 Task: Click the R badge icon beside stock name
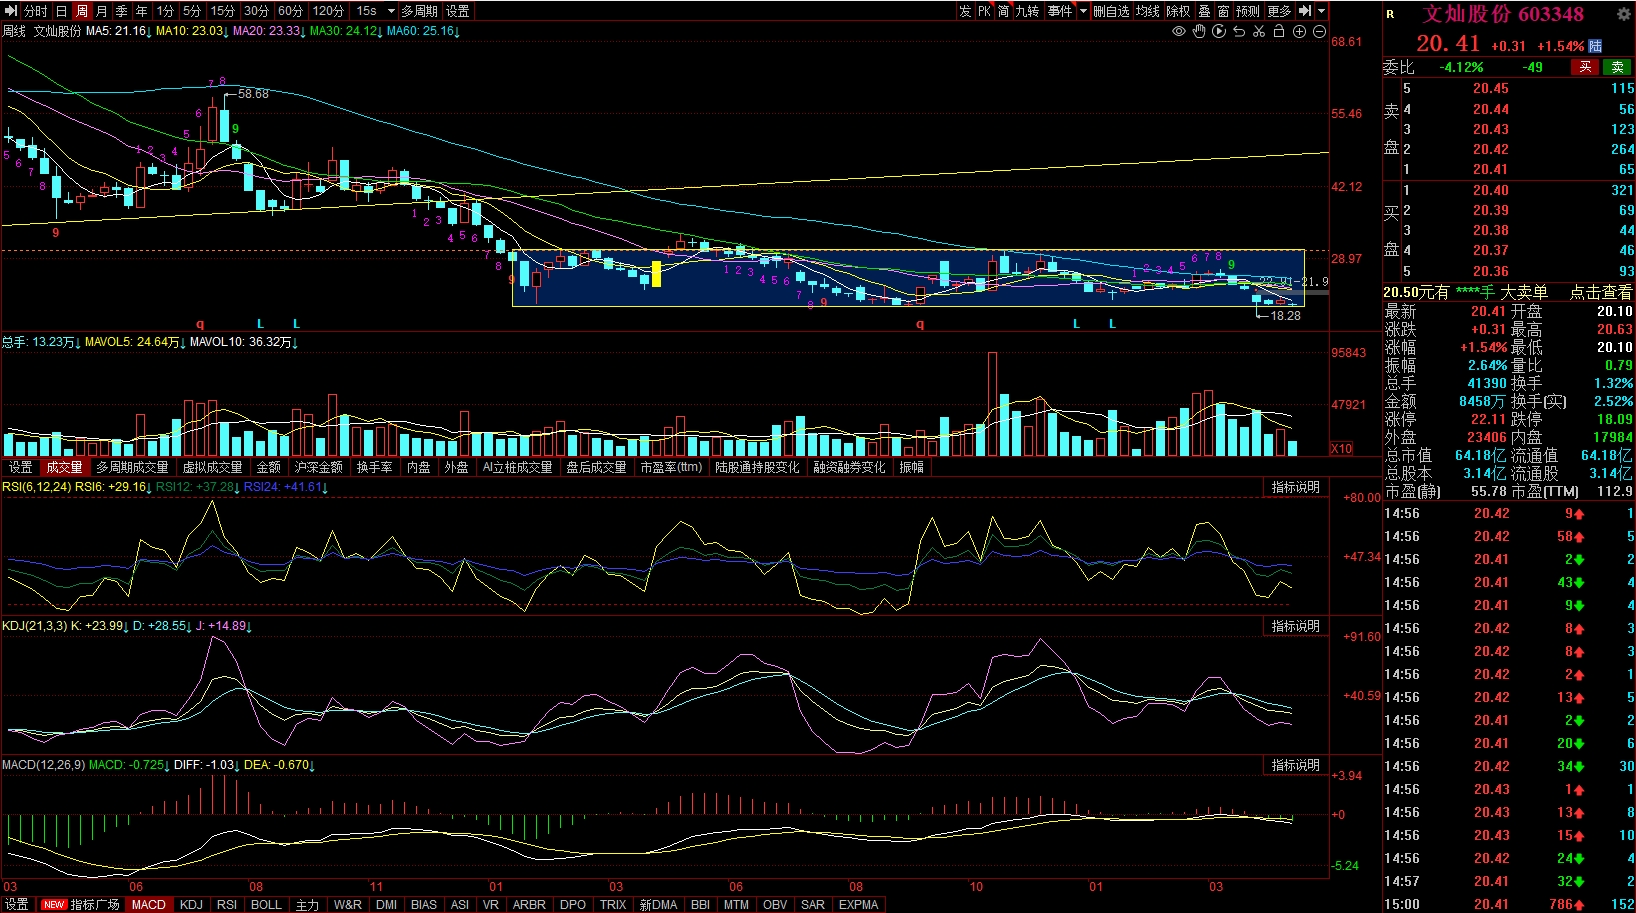(x=1390, y=14)
